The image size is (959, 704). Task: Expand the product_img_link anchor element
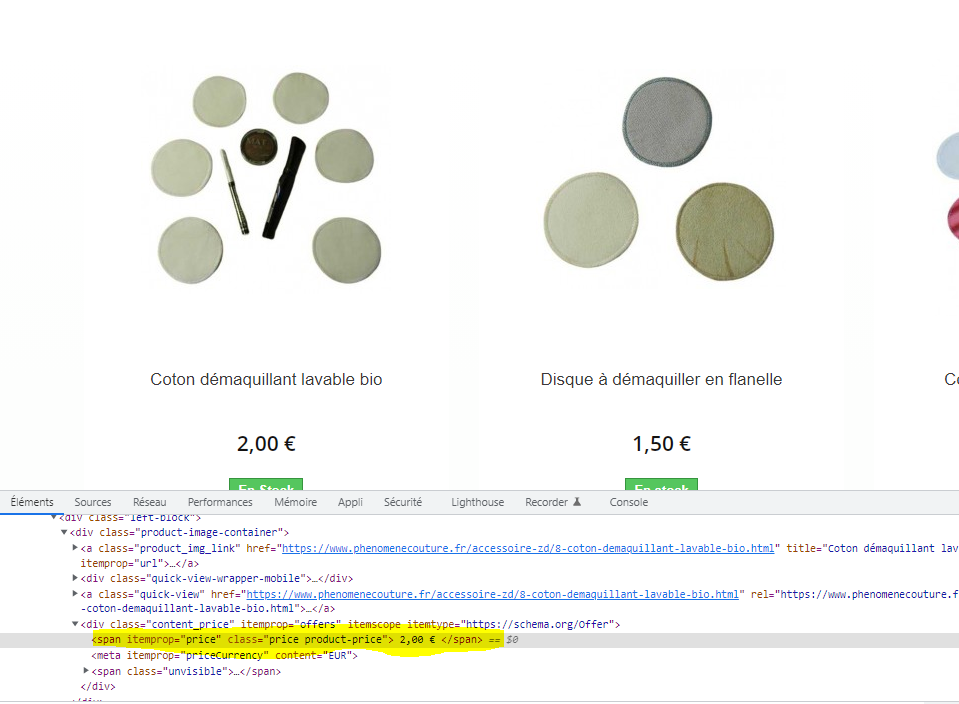(73, 547)
